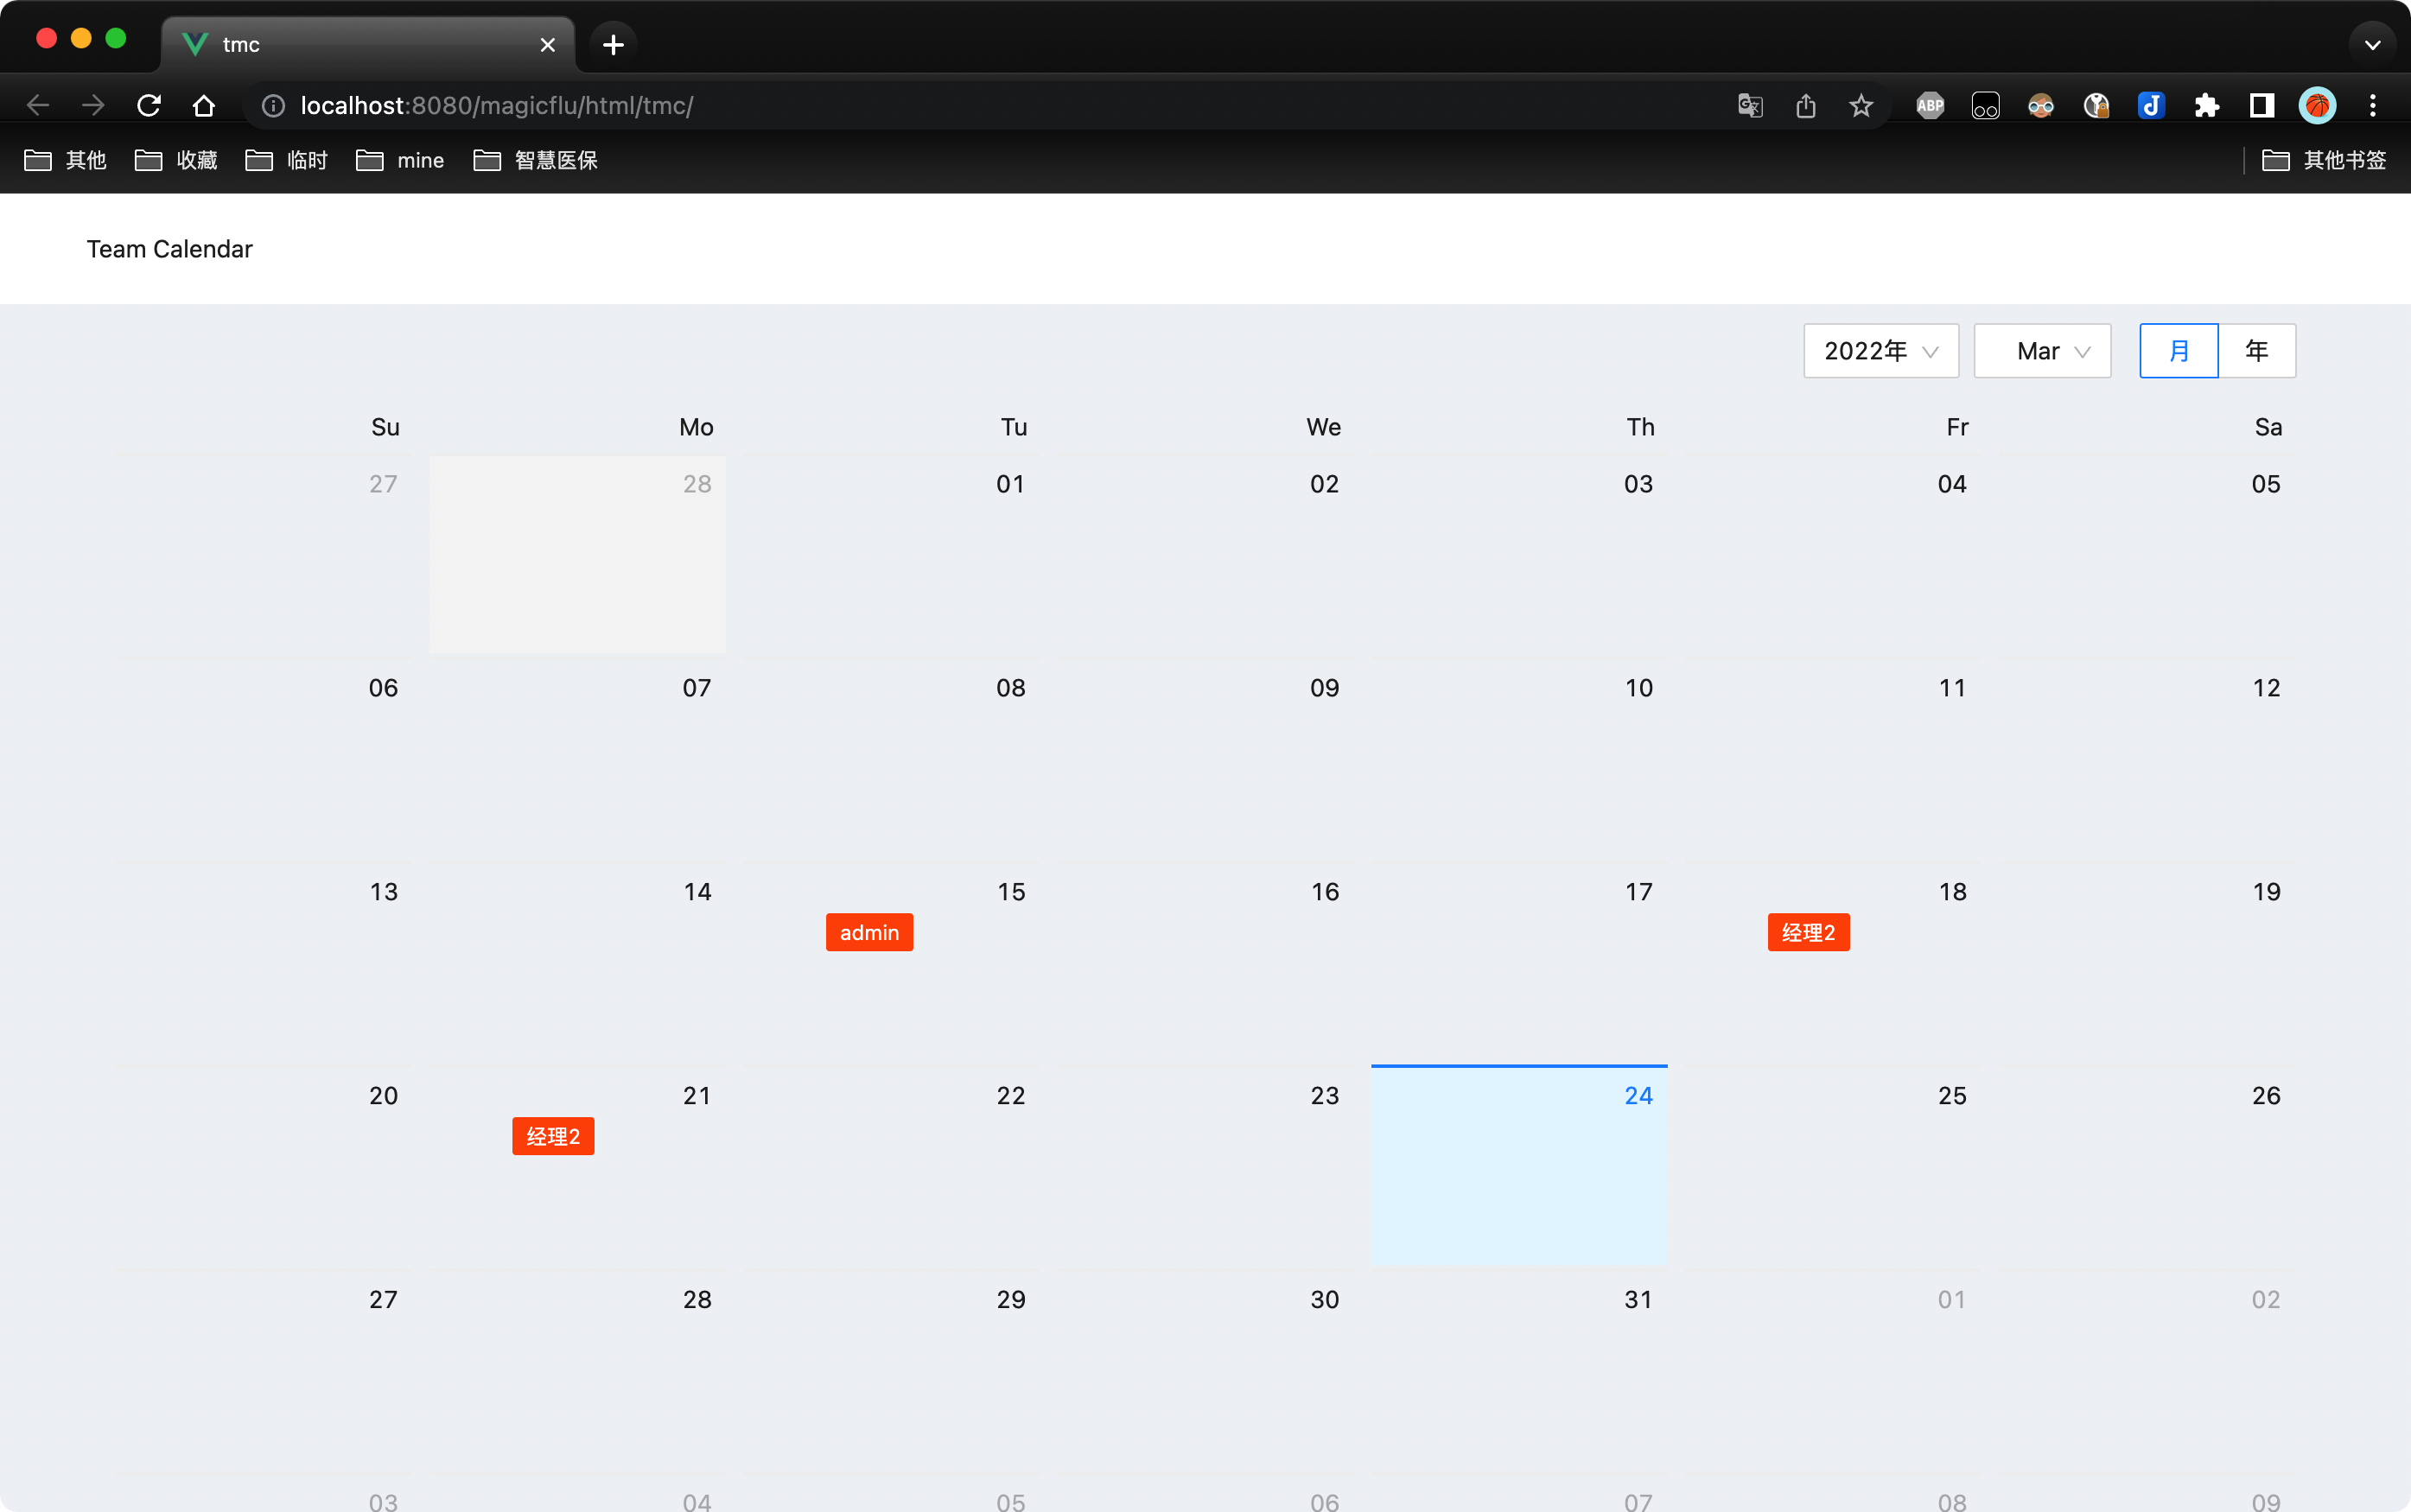The height and width of the screenshot is (1512, 2411).
Task: Open the 2022年 year dropdown
Action: (1880, 351)
